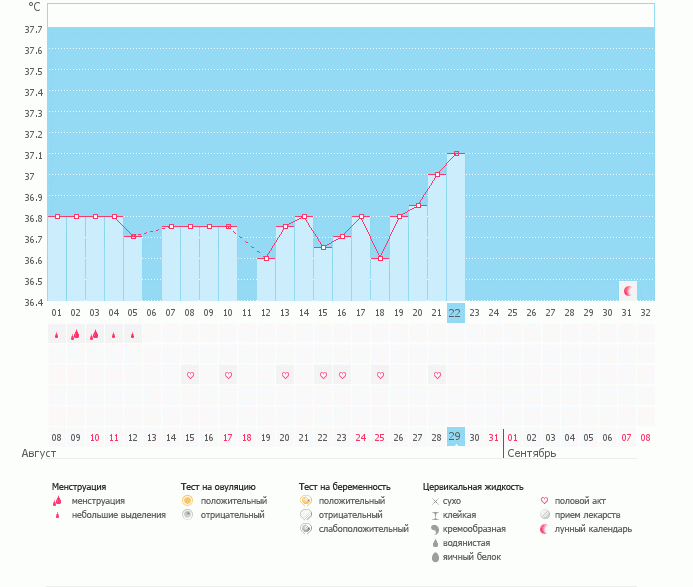Click the 'лунный календарь' legend moon icon
Image resolution: width=693 pixels, height=587 pixels.
544,528
